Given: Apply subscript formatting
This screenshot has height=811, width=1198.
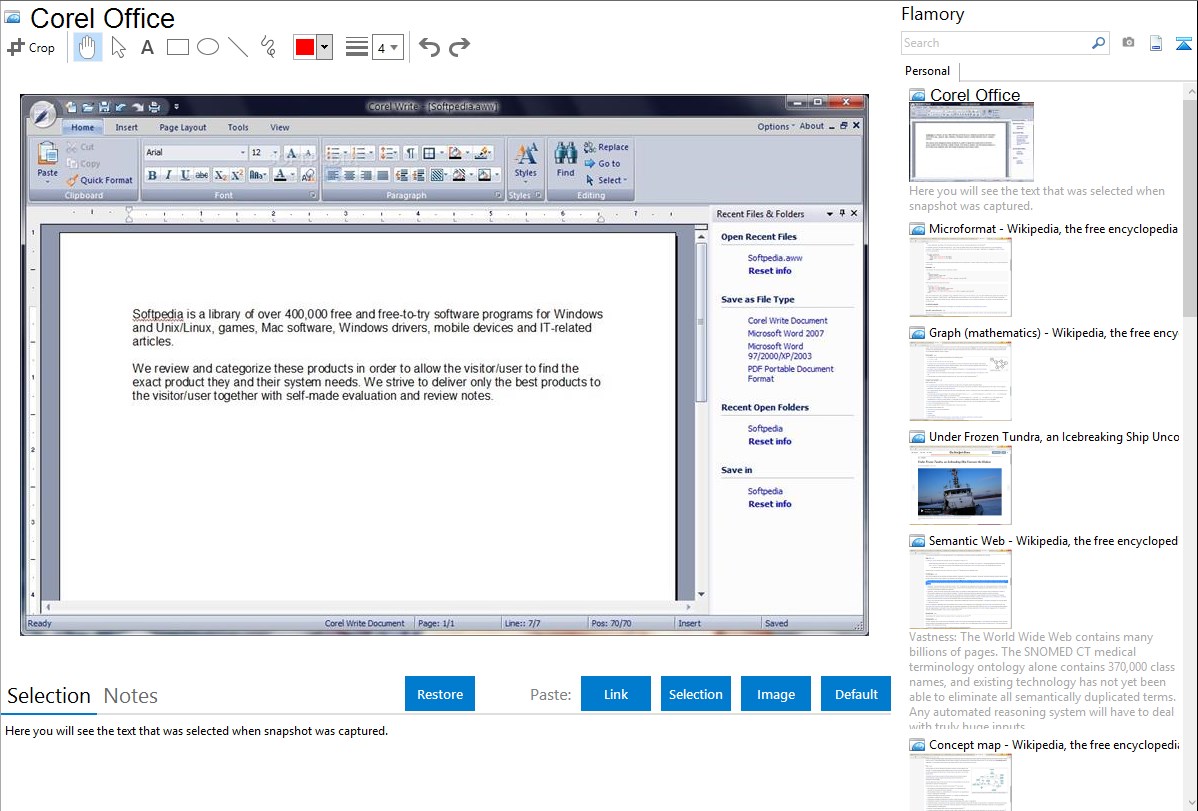Looking at the screenshot, I should (220, 176).
